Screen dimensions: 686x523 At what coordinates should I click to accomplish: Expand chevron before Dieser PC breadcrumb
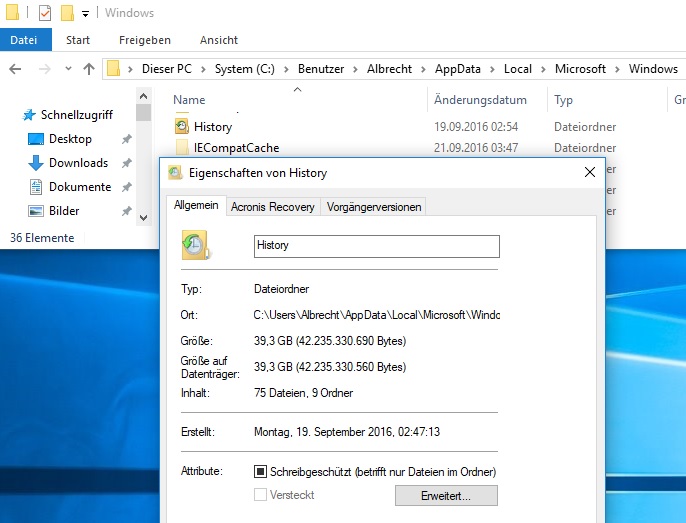(x=130, y=69)
